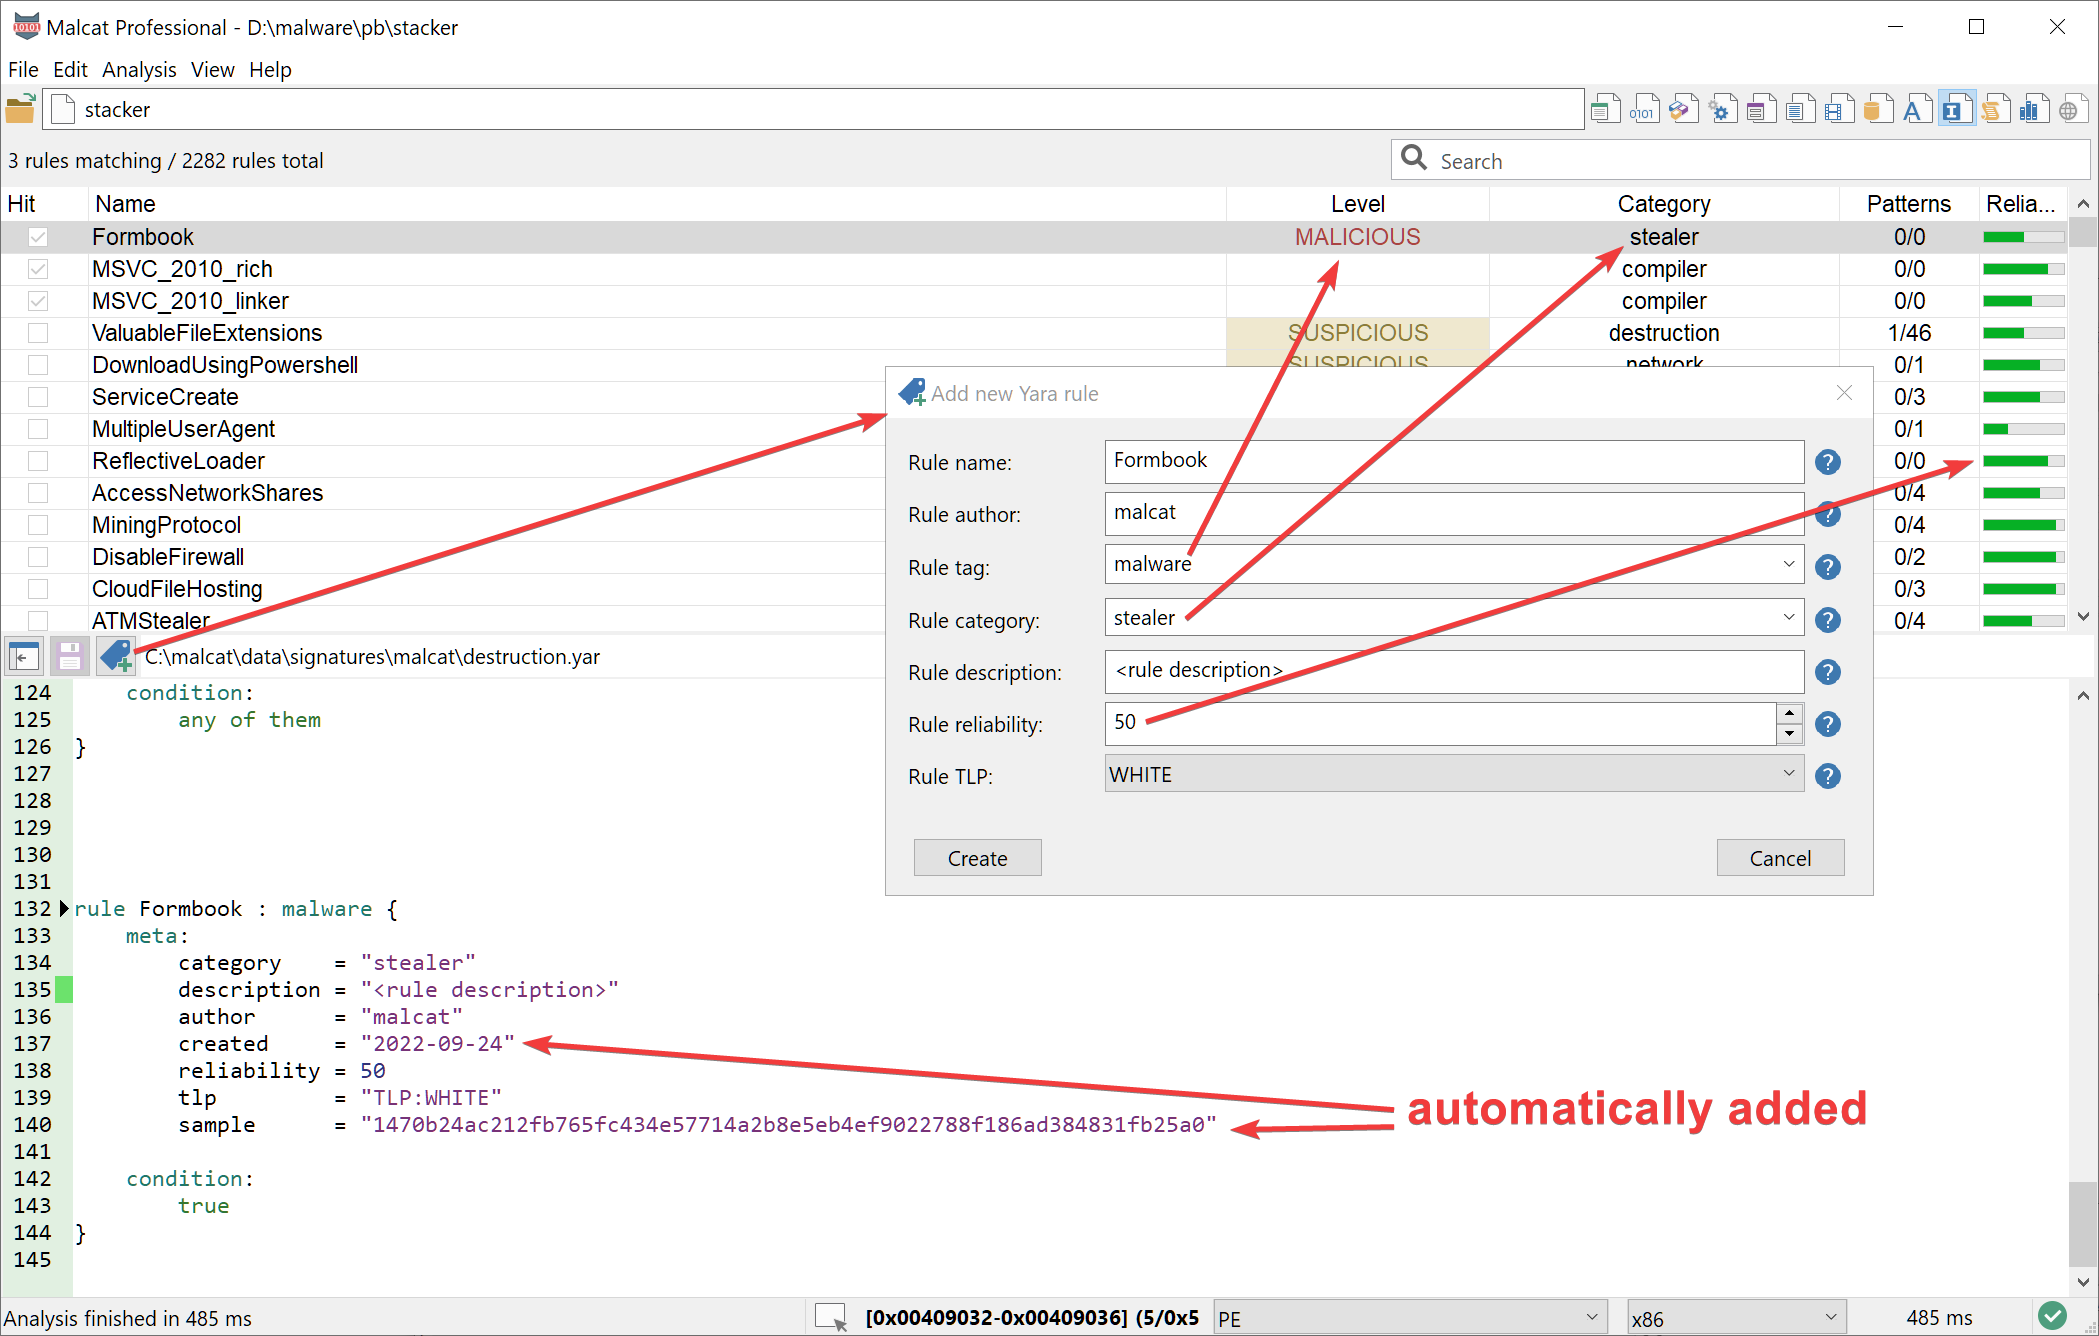This screenshot has width=2099, height=1336.
Task: Click the add new Yara rule tag icon
Action: 116,656
